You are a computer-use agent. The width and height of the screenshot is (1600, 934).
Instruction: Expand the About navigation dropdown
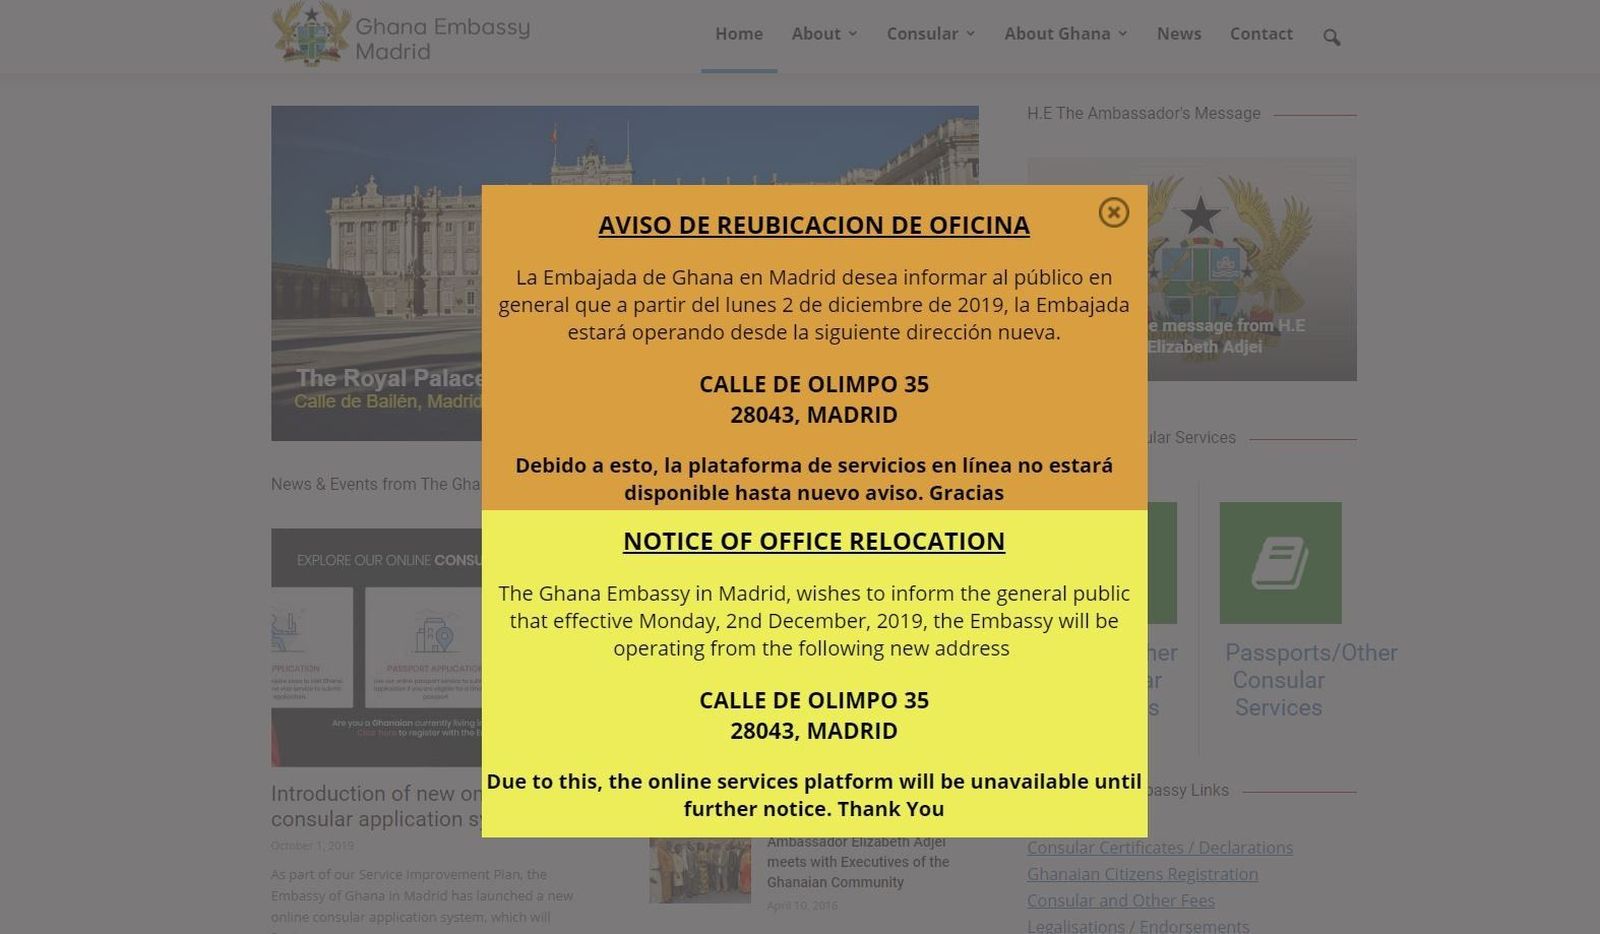coord(823,33)
